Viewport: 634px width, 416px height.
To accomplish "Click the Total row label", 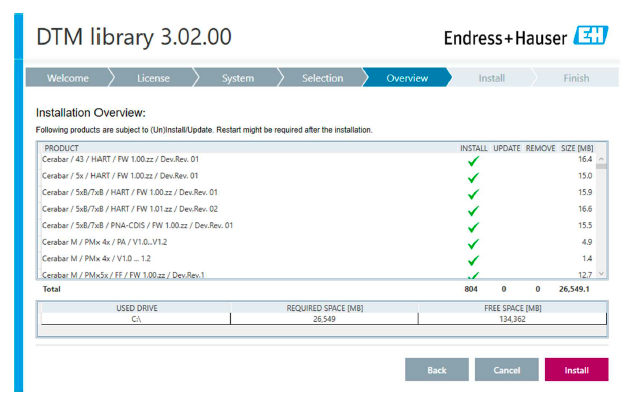I will [51, 289].
